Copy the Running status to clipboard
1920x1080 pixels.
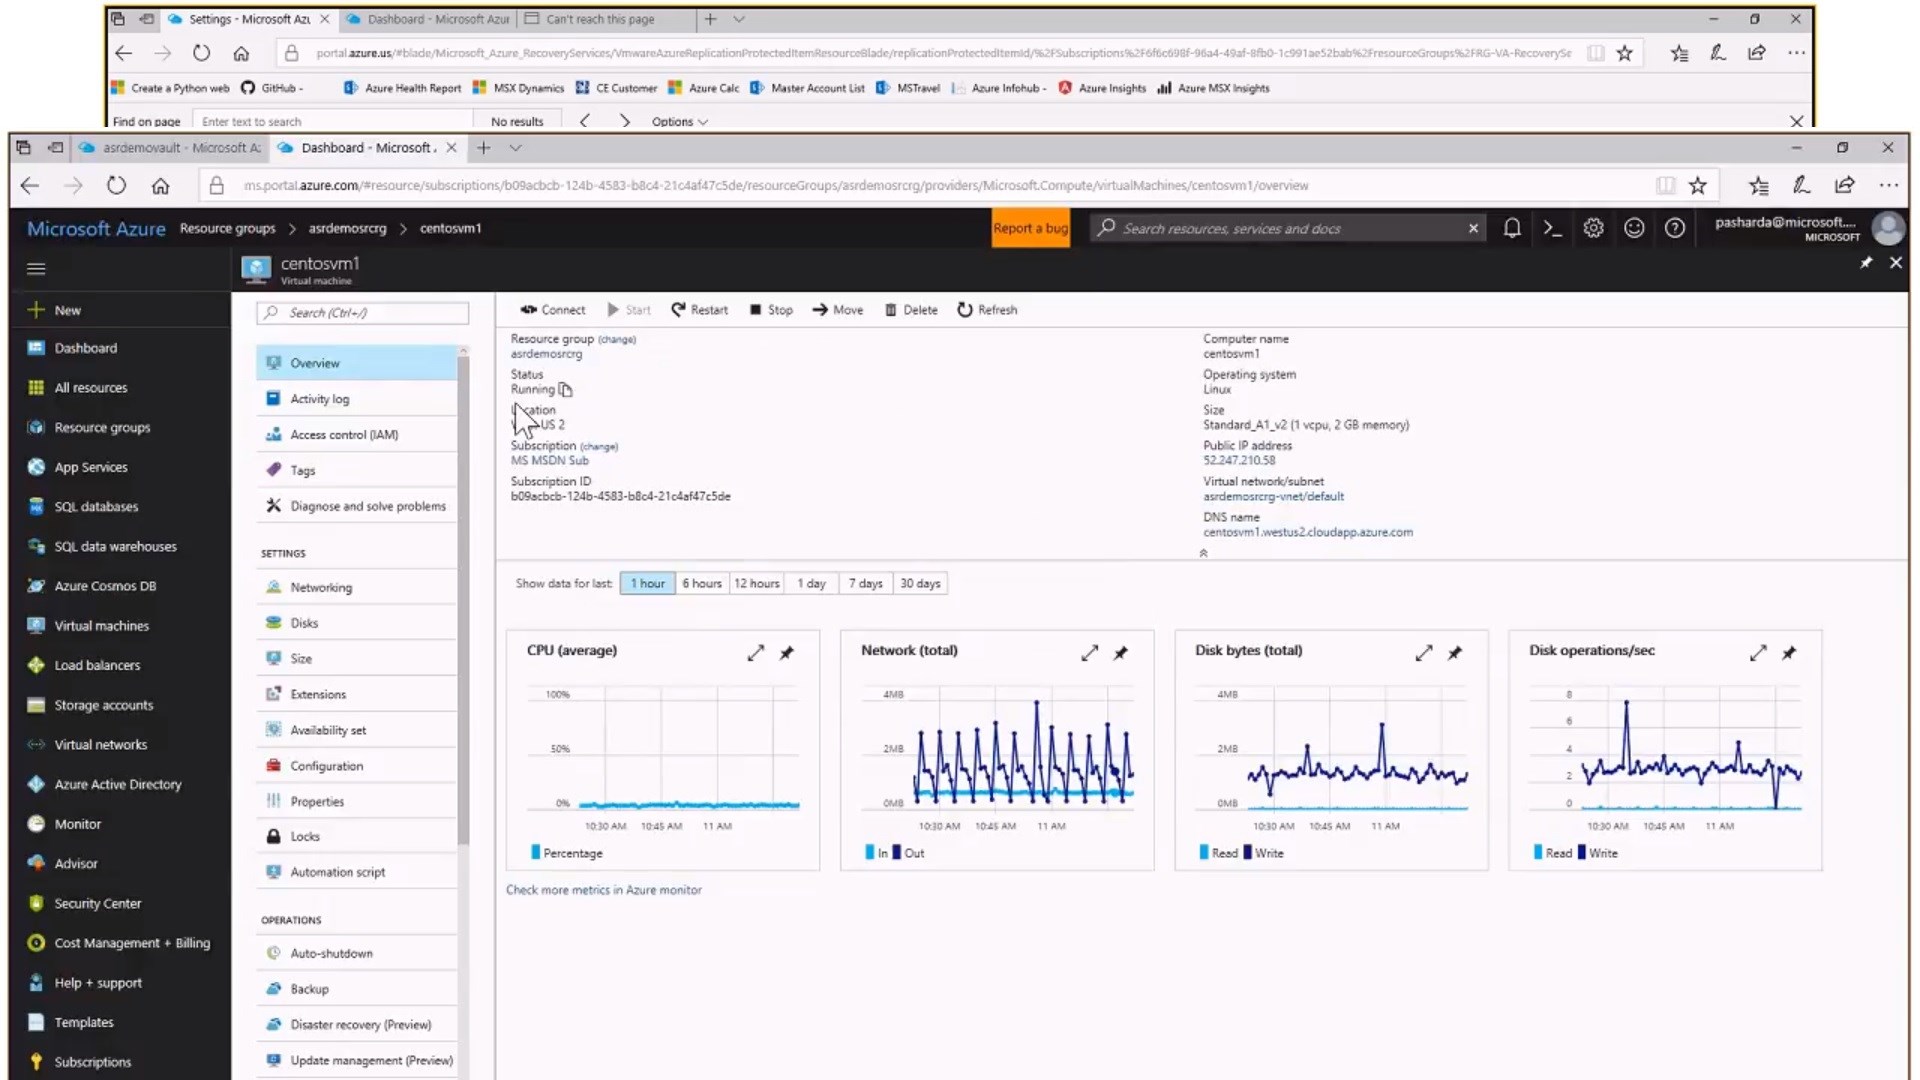[x=566, y=390]
